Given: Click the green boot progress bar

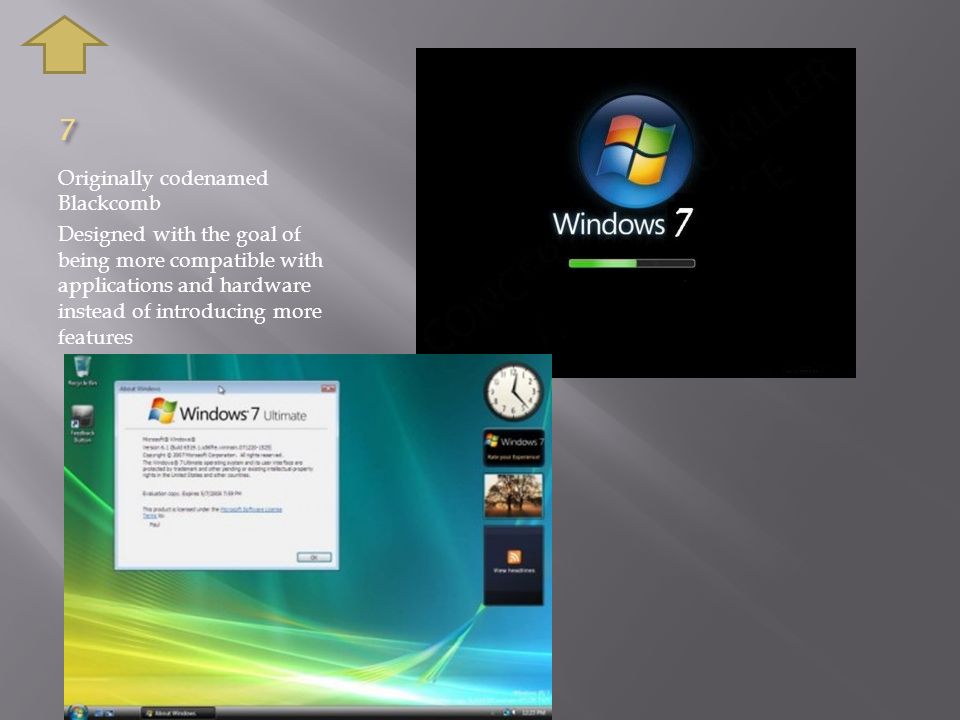Looking at the screenshot, I should click(632, 263).
